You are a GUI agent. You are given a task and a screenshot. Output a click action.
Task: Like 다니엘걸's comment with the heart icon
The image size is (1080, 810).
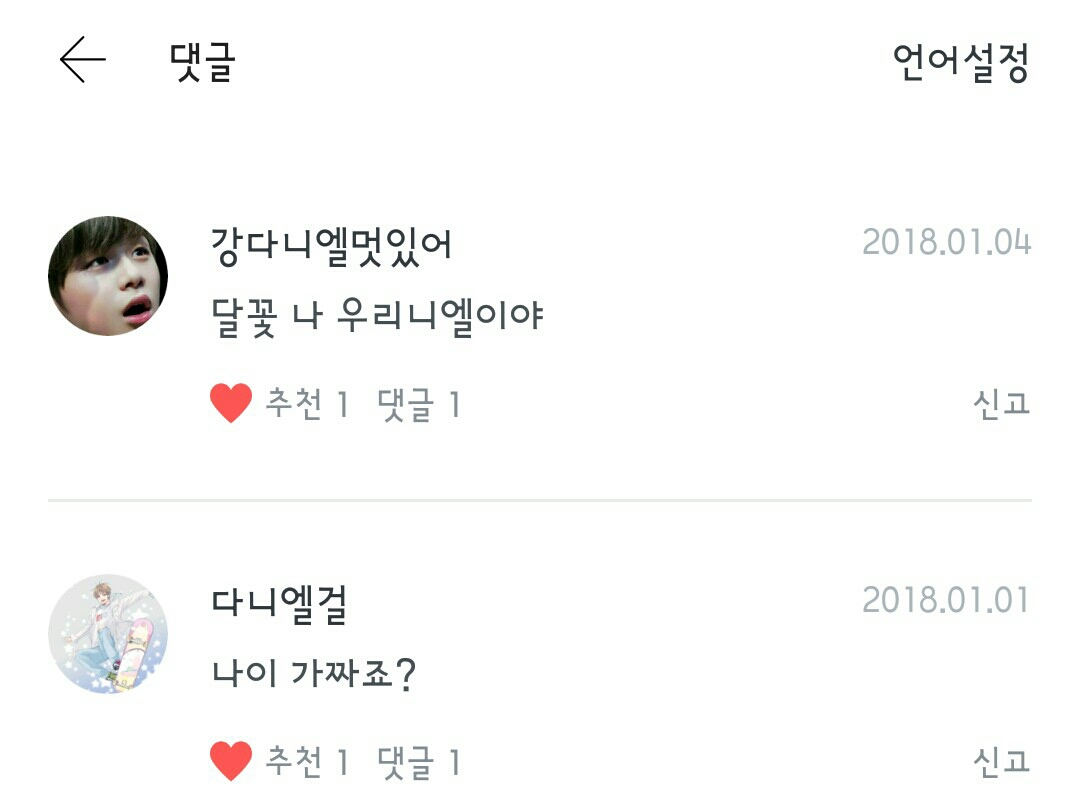coord(231,763)
